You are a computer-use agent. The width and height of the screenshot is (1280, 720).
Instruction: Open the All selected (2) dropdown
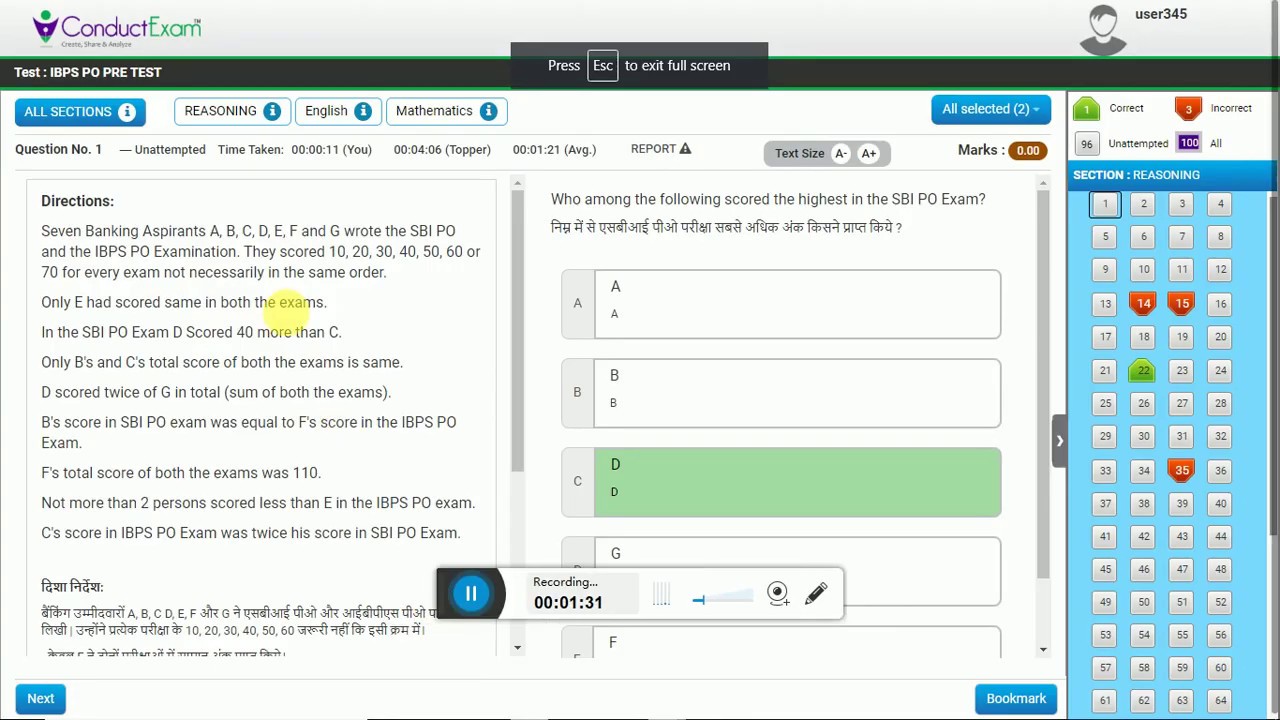[990, 109]
